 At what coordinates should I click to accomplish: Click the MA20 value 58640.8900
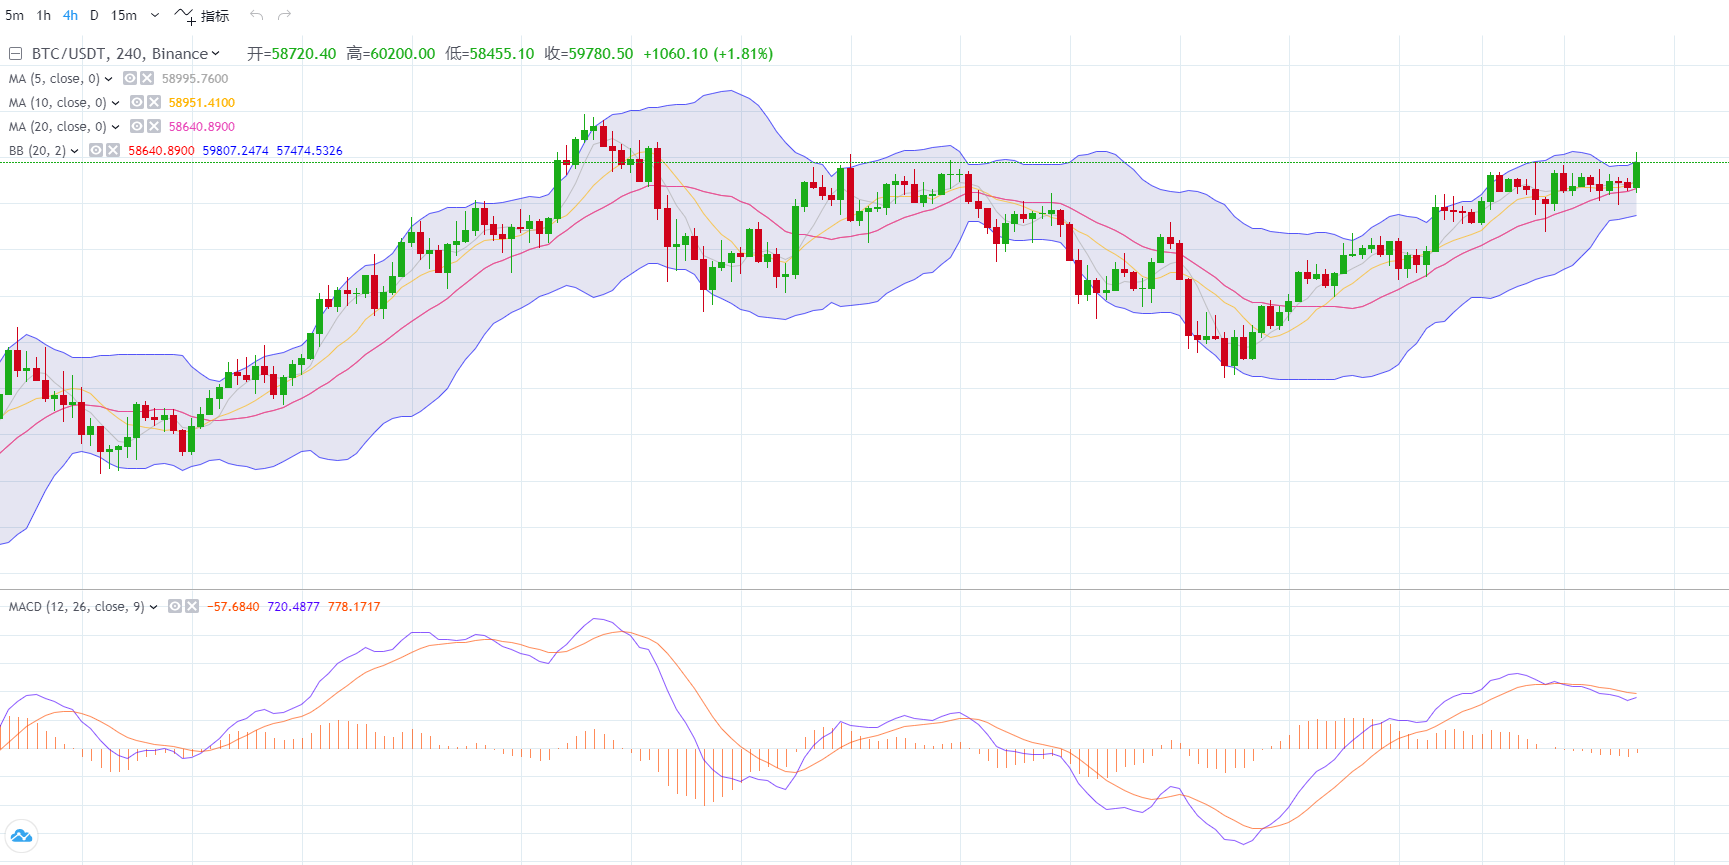202,126
